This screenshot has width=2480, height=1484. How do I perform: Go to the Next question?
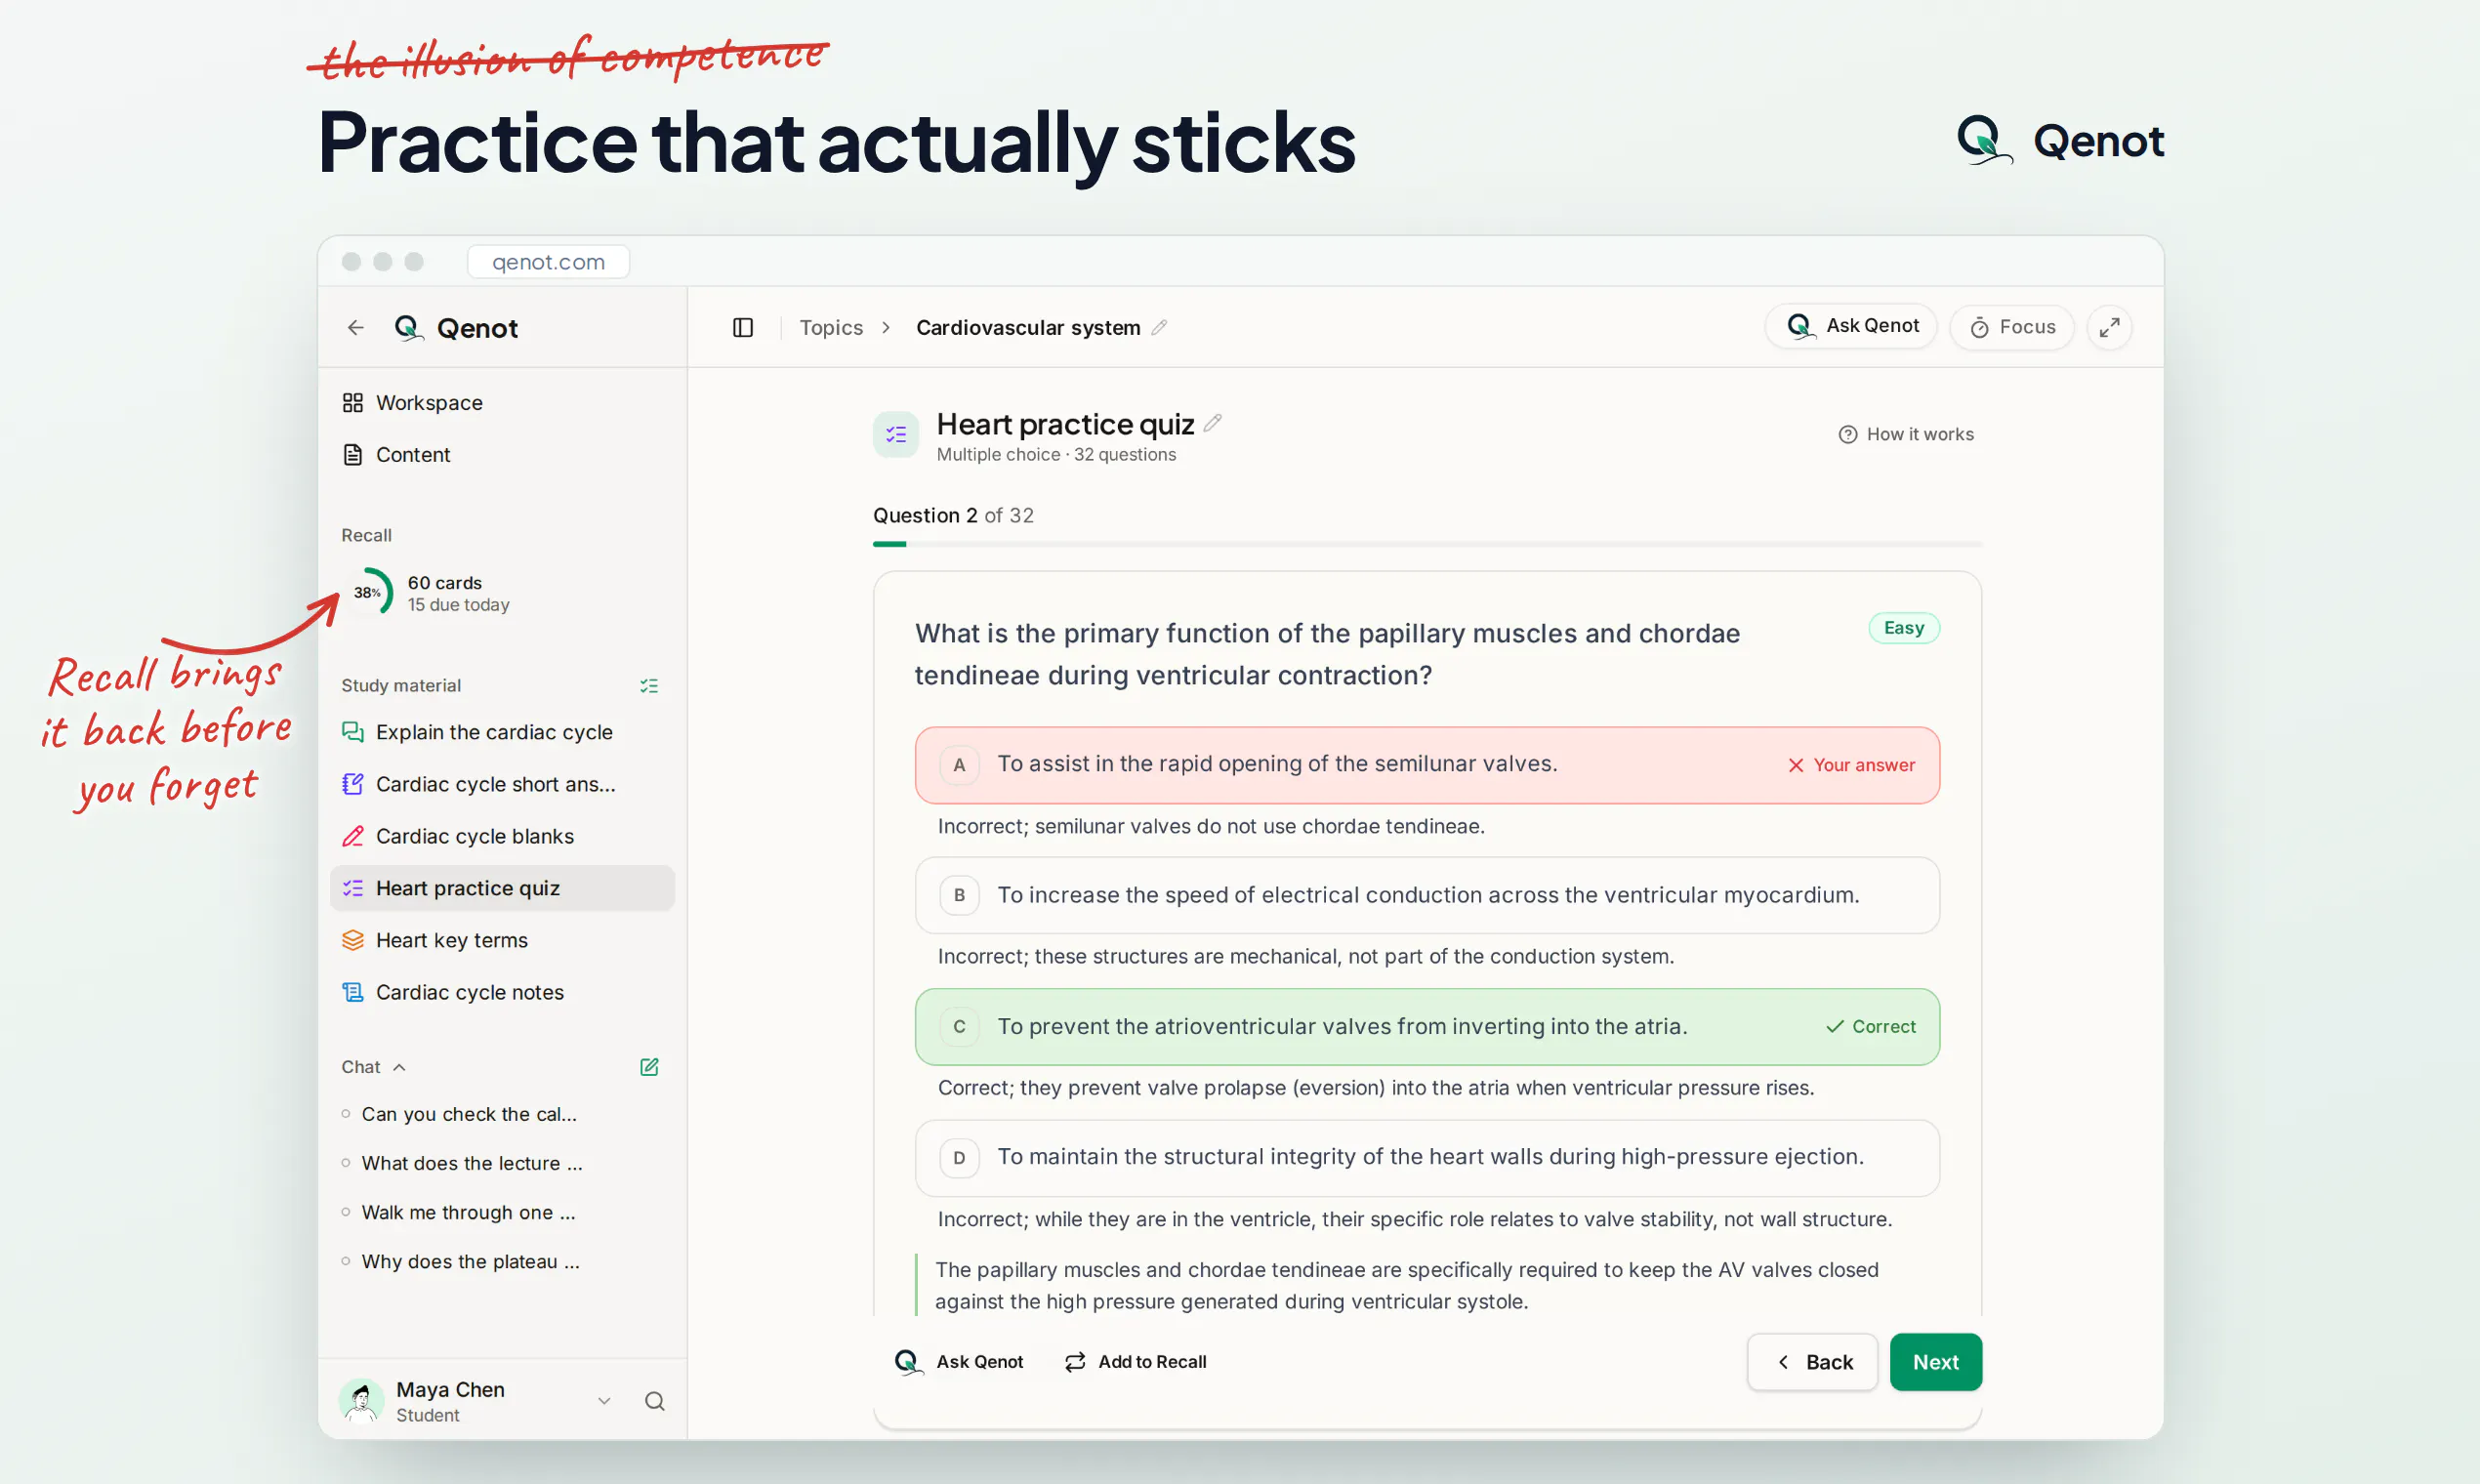coord(1936,1362)
